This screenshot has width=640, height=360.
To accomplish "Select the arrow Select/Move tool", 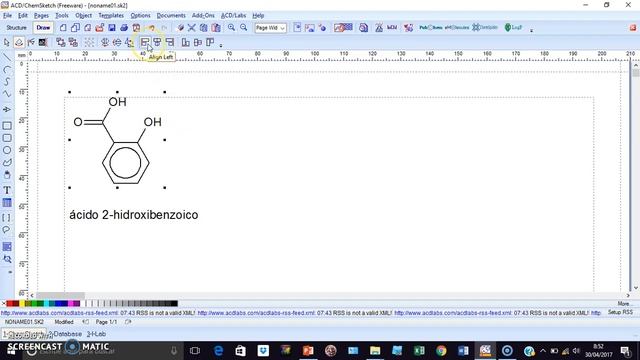I will (x=7, y=42).
